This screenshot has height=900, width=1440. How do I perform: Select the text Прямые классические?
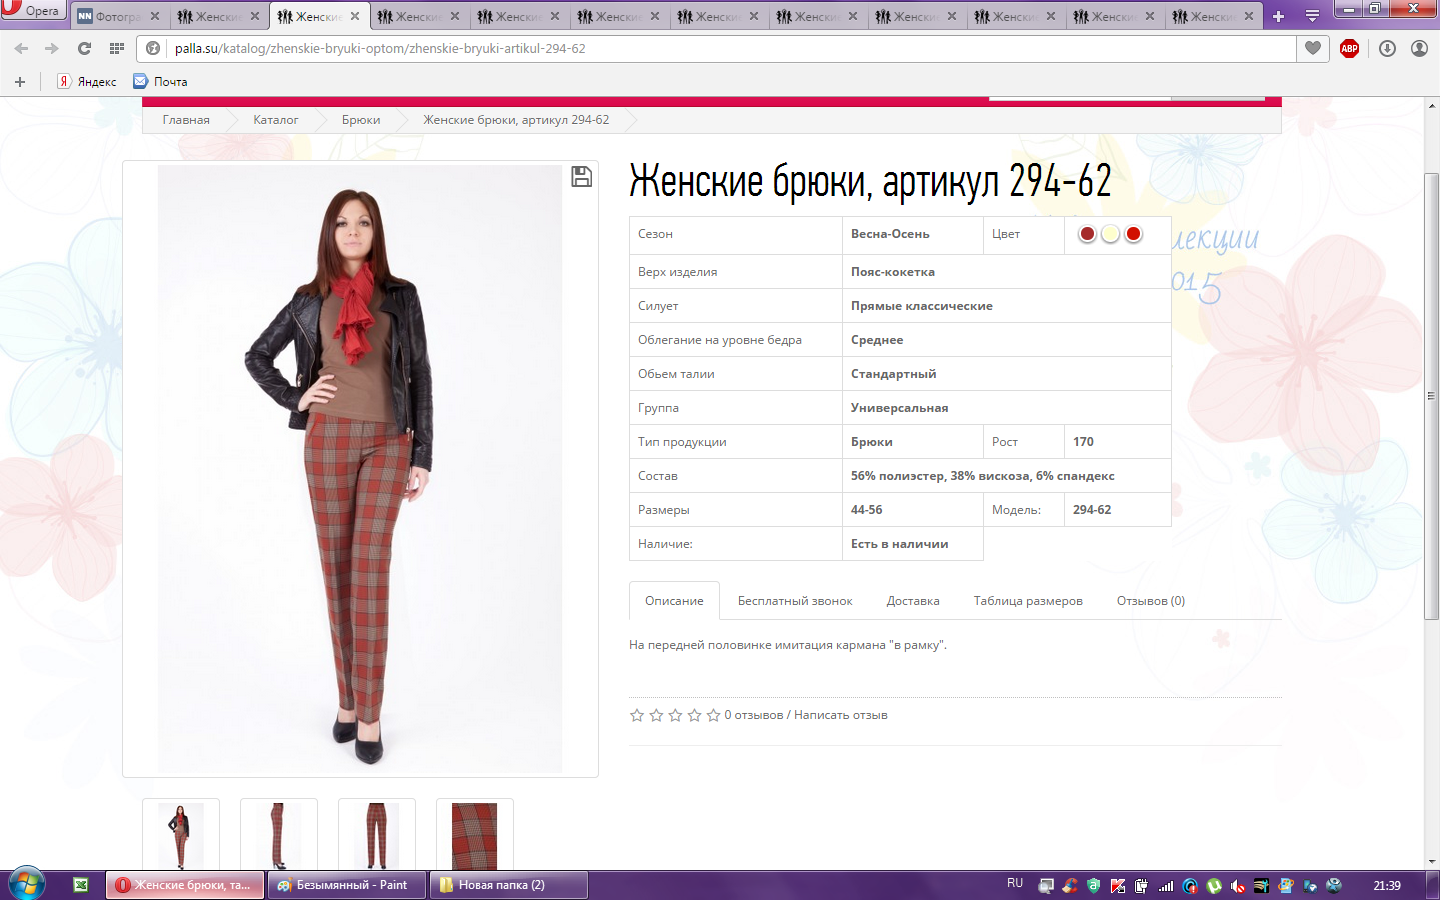pos(922,306)
